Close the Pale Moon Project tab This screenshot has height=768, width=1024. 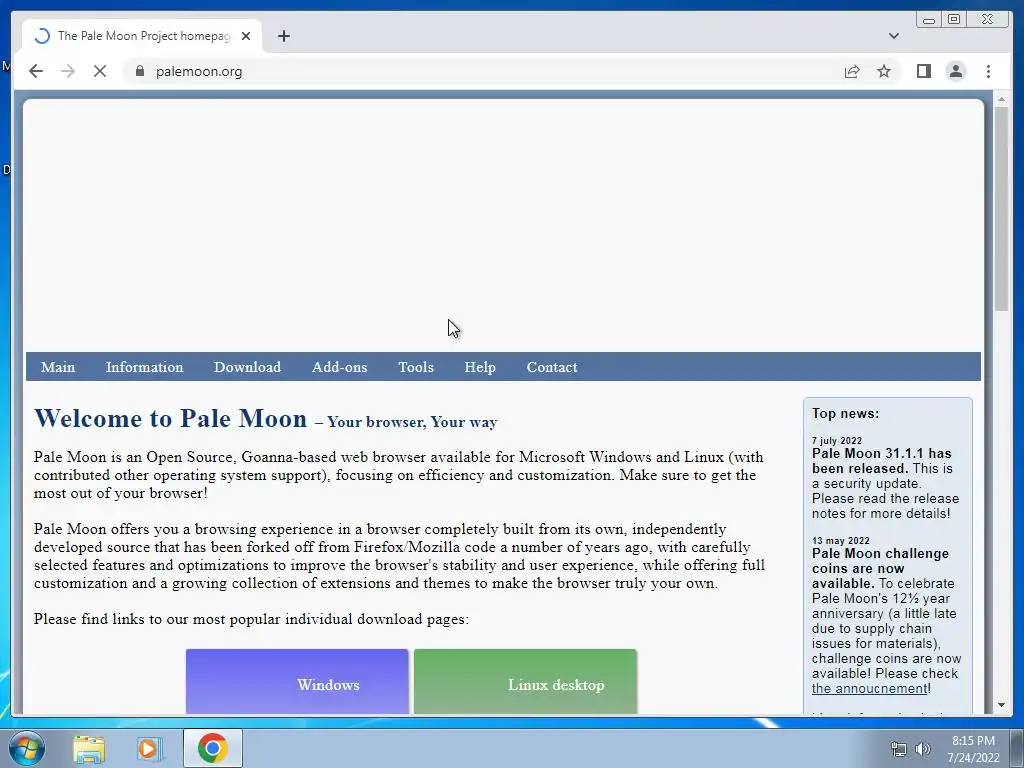click(246, 36)
